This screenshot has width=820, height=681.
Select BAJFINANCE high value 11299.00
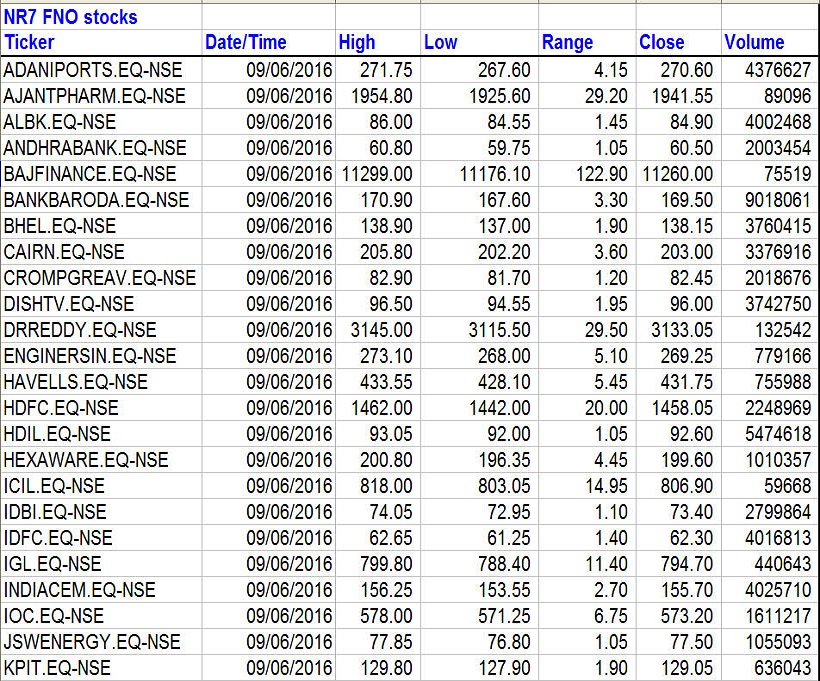pyautogui.click(x=375, y=173)
